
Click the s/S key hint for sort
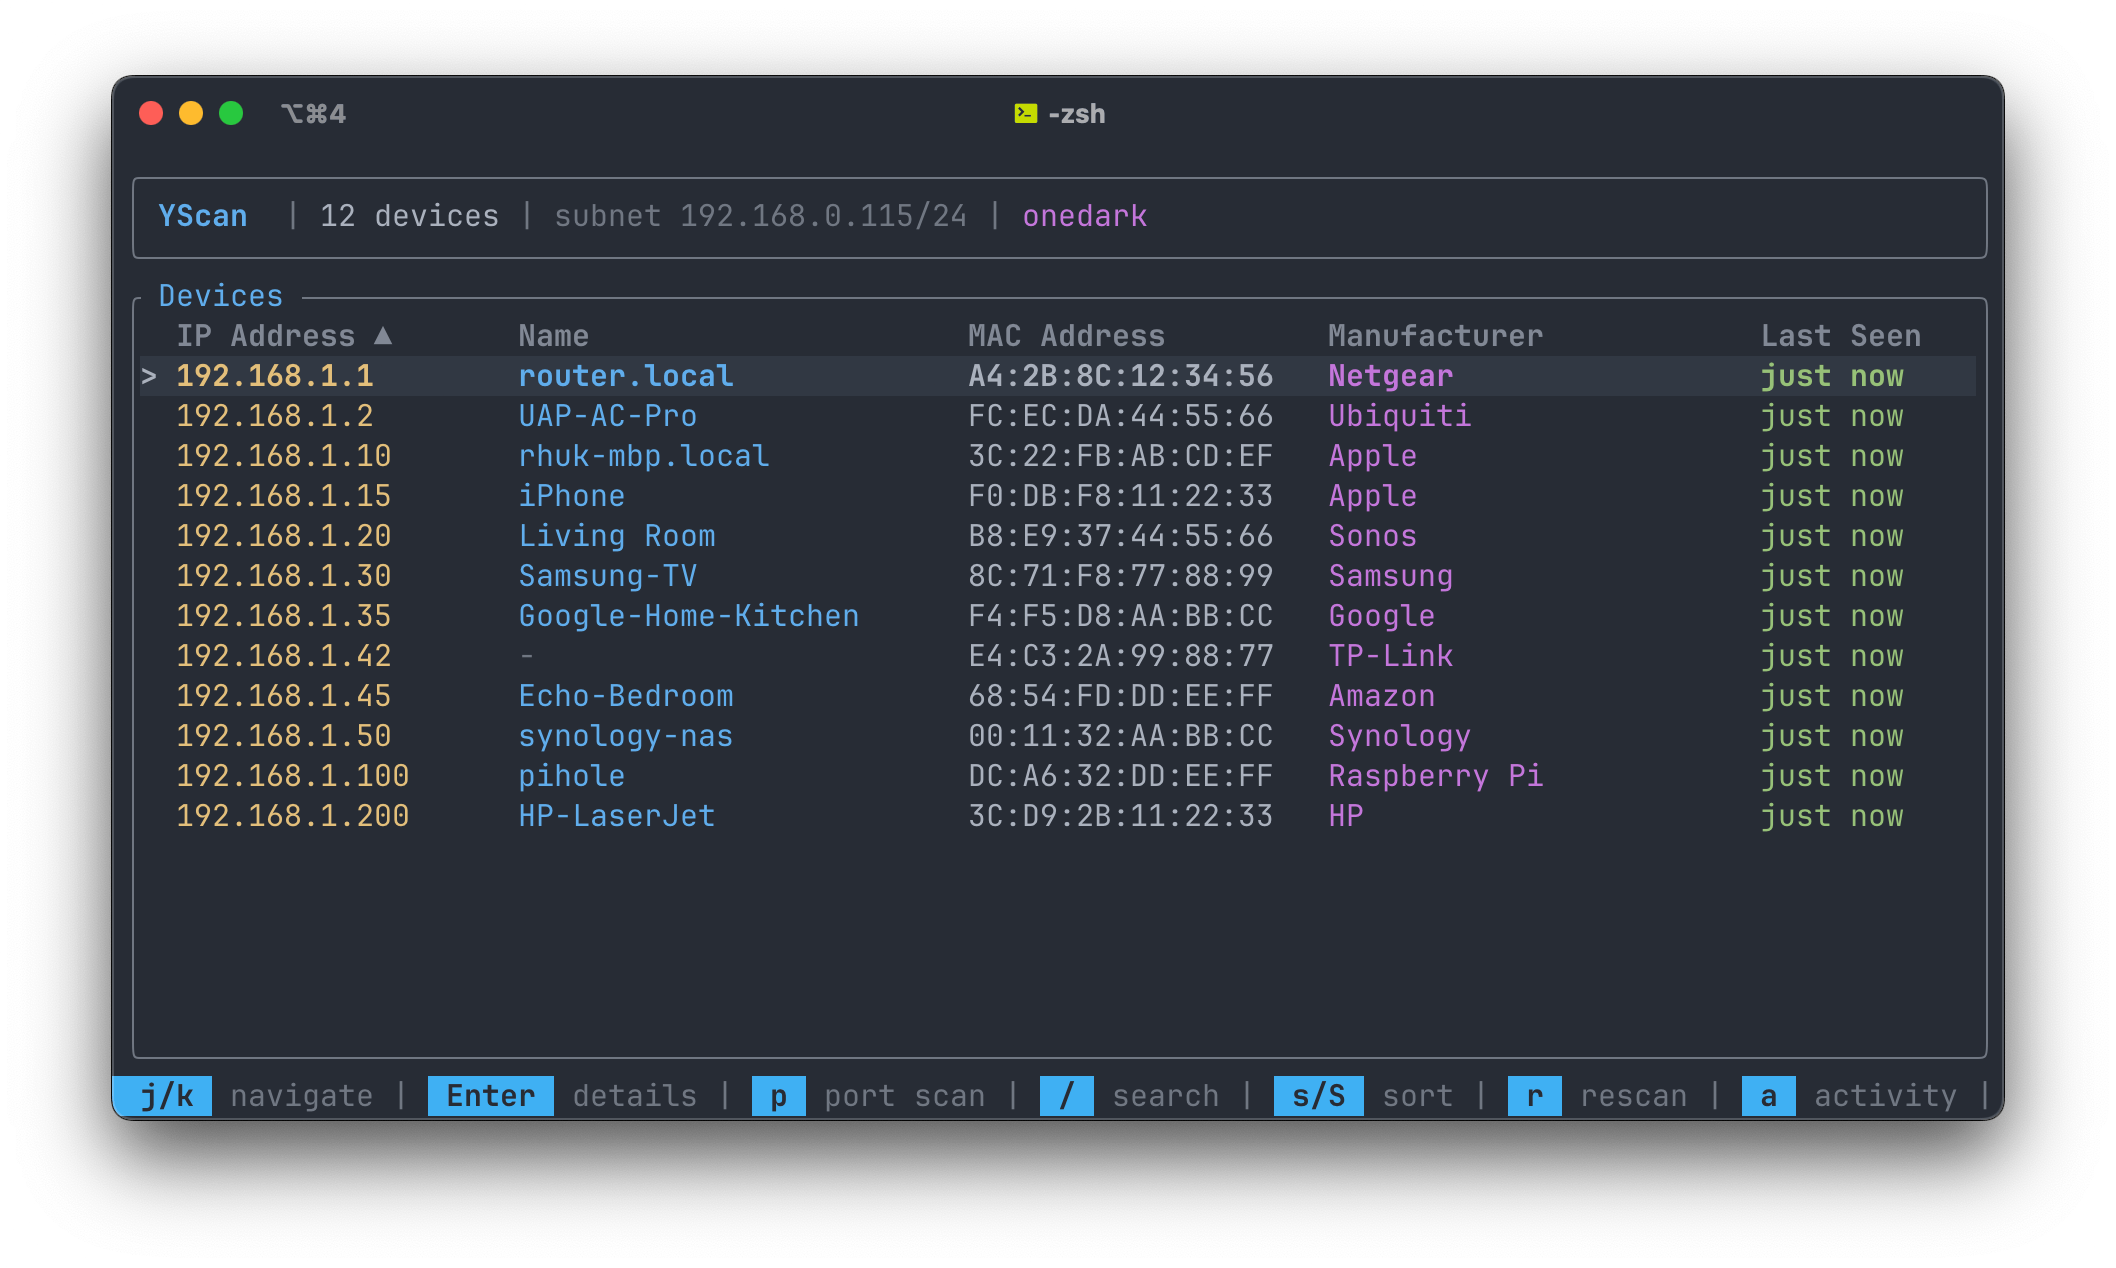[1319, 1096]
